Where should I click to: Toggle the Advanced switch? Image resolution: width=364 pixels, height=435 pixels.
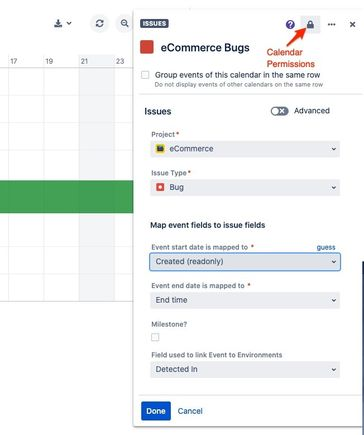(x=279, y=111)
